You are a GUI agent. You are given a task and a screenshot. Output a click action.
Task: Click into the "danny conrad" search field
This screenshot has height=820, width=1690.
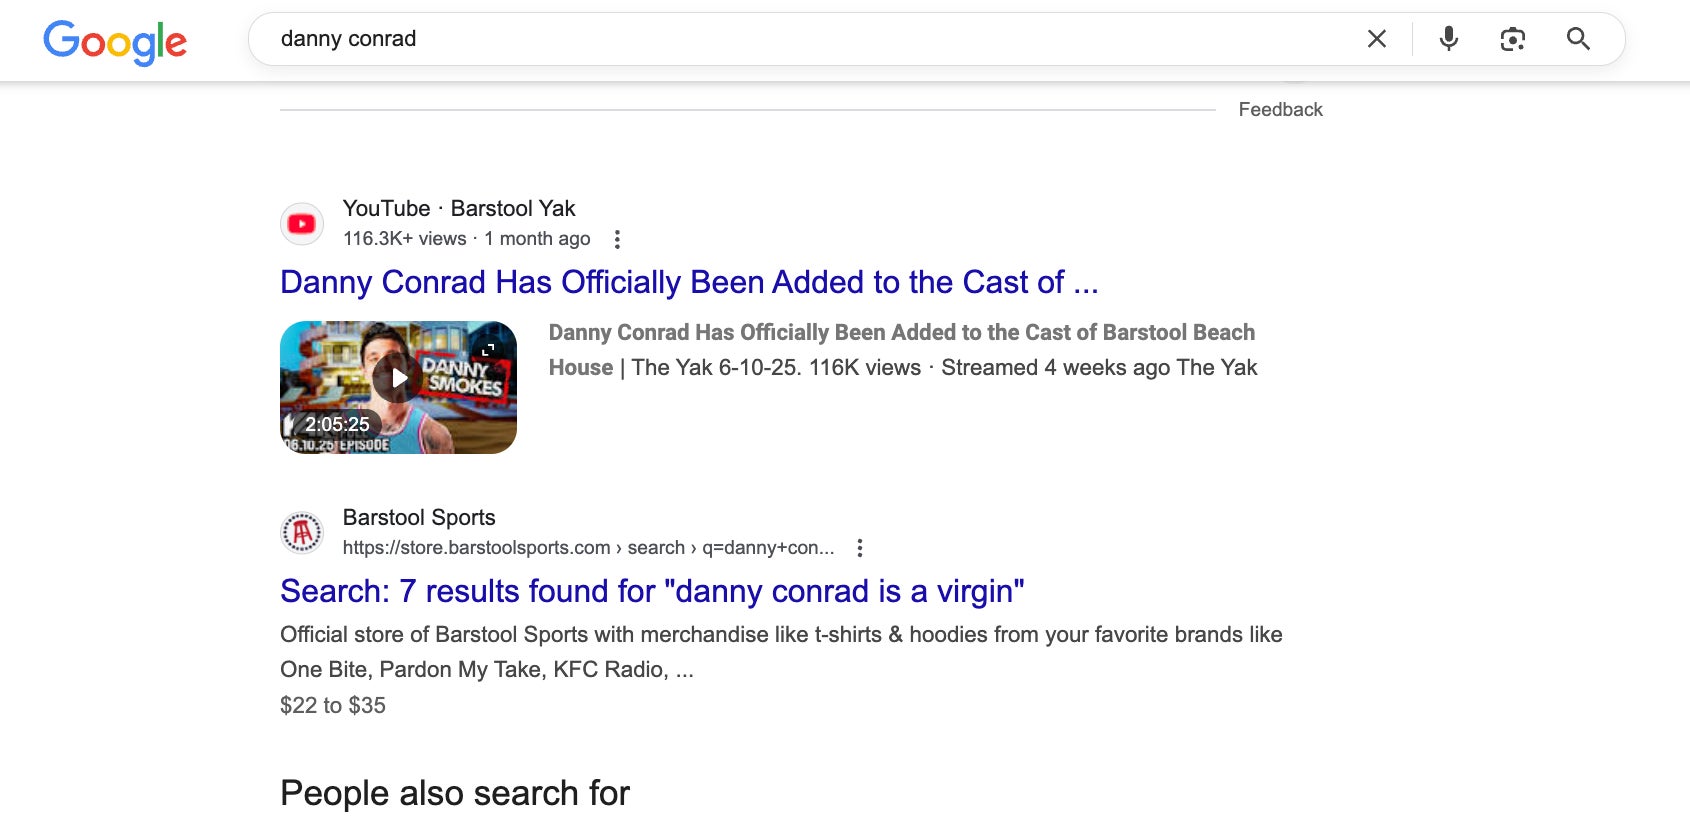point(800,39)
